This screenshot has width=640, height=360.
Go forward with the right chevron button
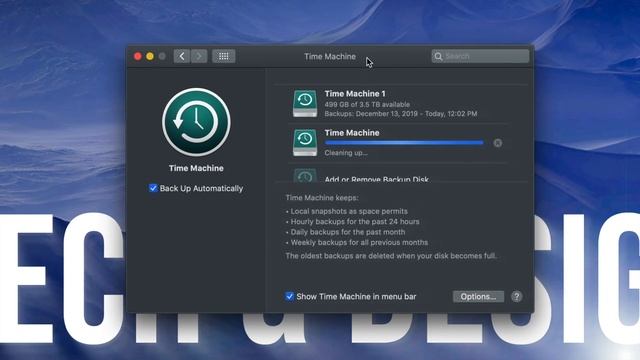(199, 56)
